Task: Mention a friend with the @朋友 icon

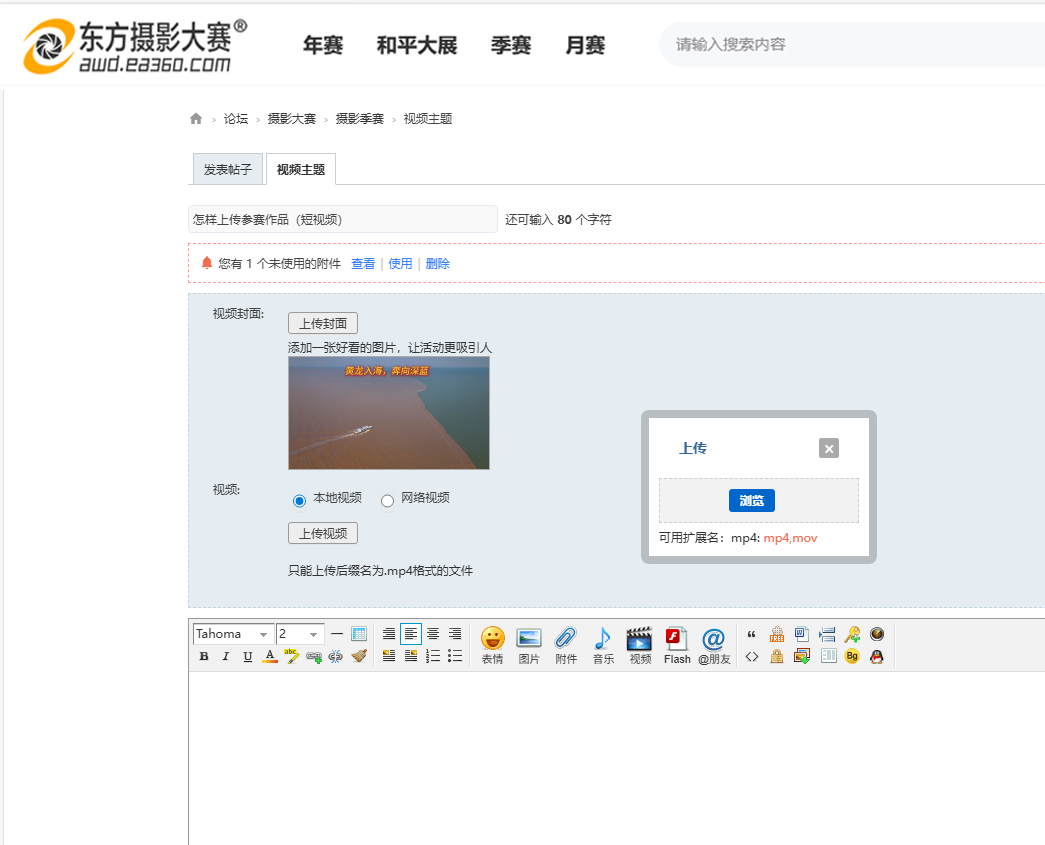Action: click(x=713, y=644)
